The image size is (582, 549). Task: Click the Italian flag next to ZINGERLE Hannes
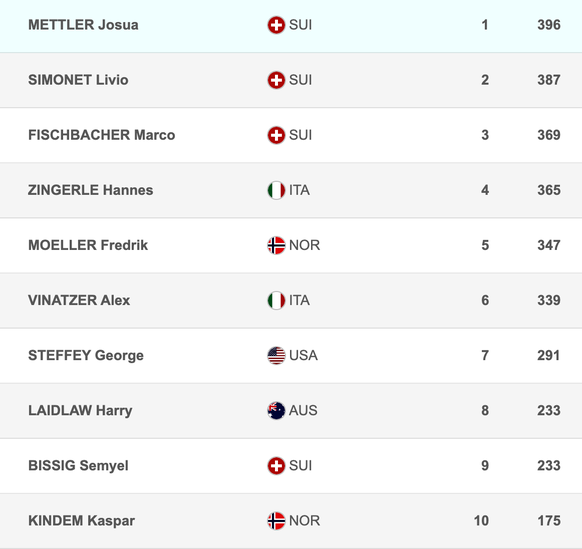point(276,190)
